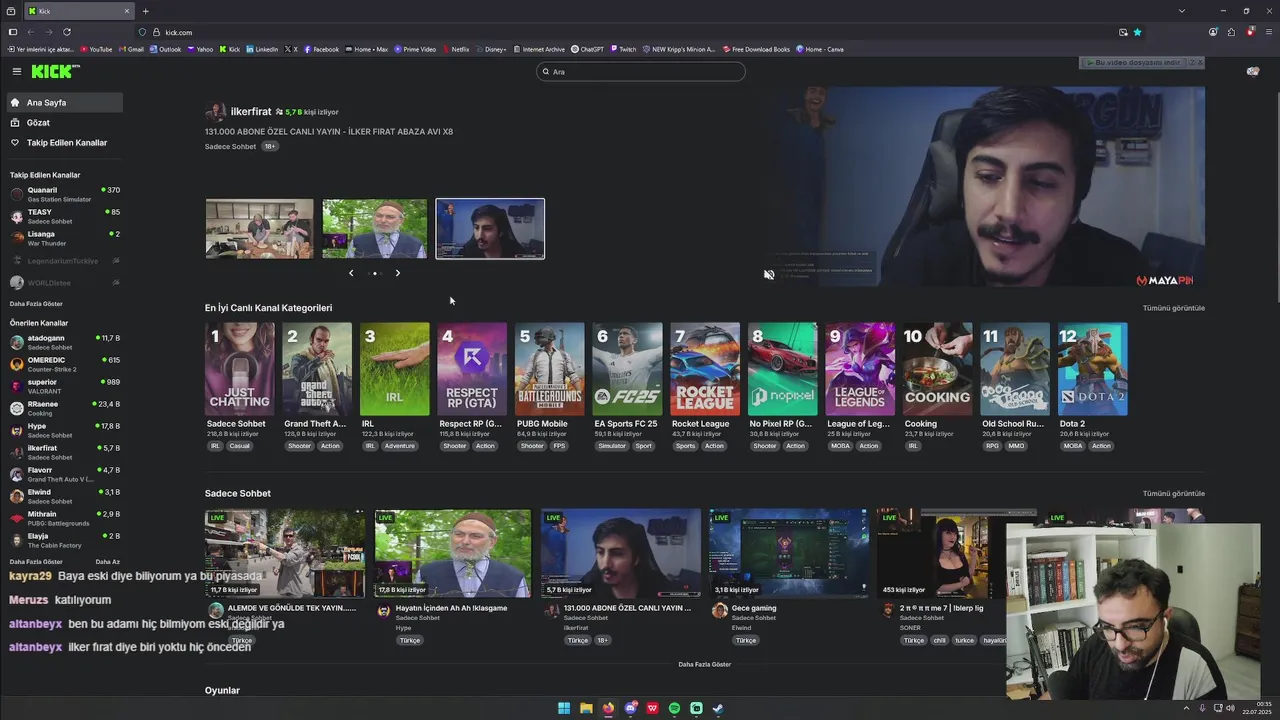Viewport: 1280px width, 720px height.
Task: Click the Kick search box
Action: point(641,71)
